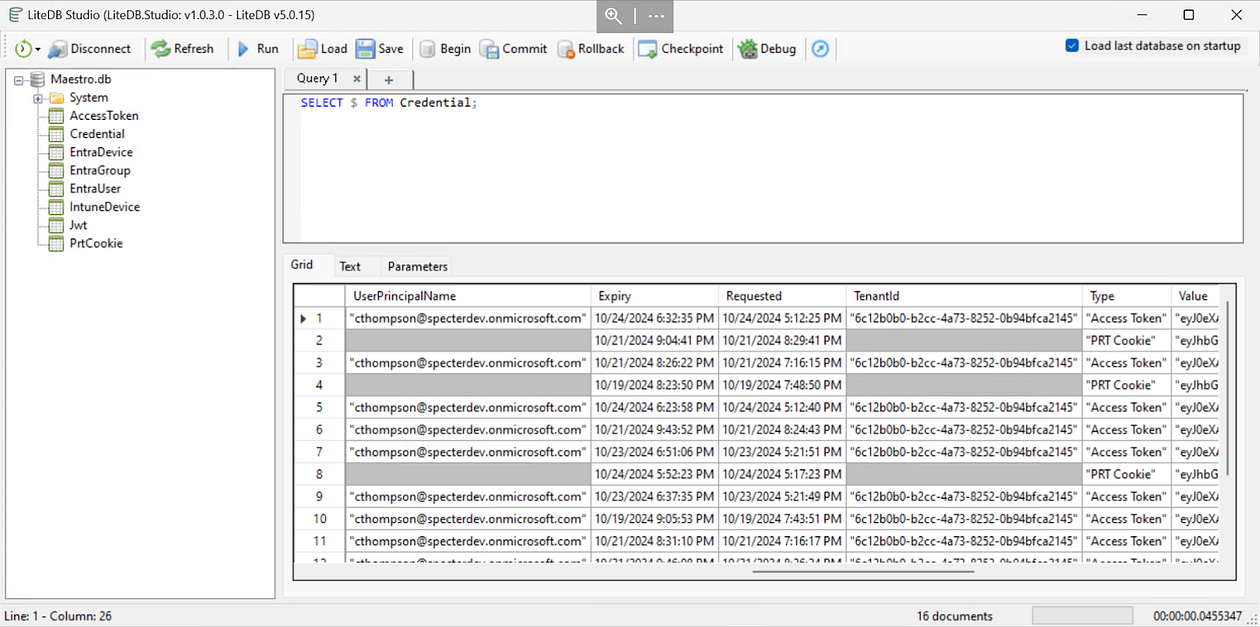1260x627 pixels.
Task: Select row header number 4
Action: click(x=319, y=385)
